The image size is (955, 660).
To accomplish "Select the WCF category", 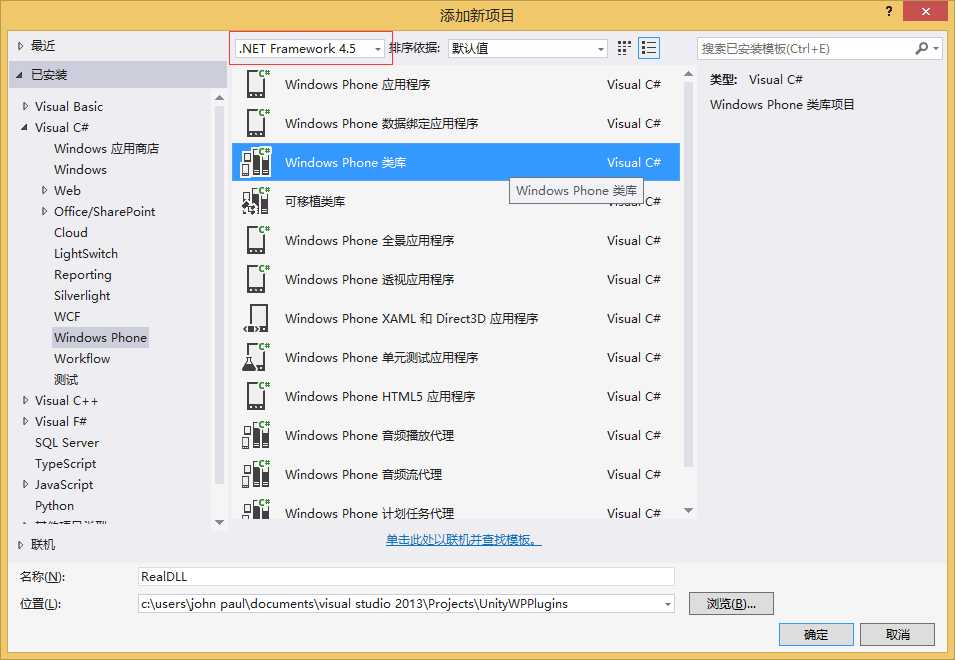I will click(x=67, y=317).
